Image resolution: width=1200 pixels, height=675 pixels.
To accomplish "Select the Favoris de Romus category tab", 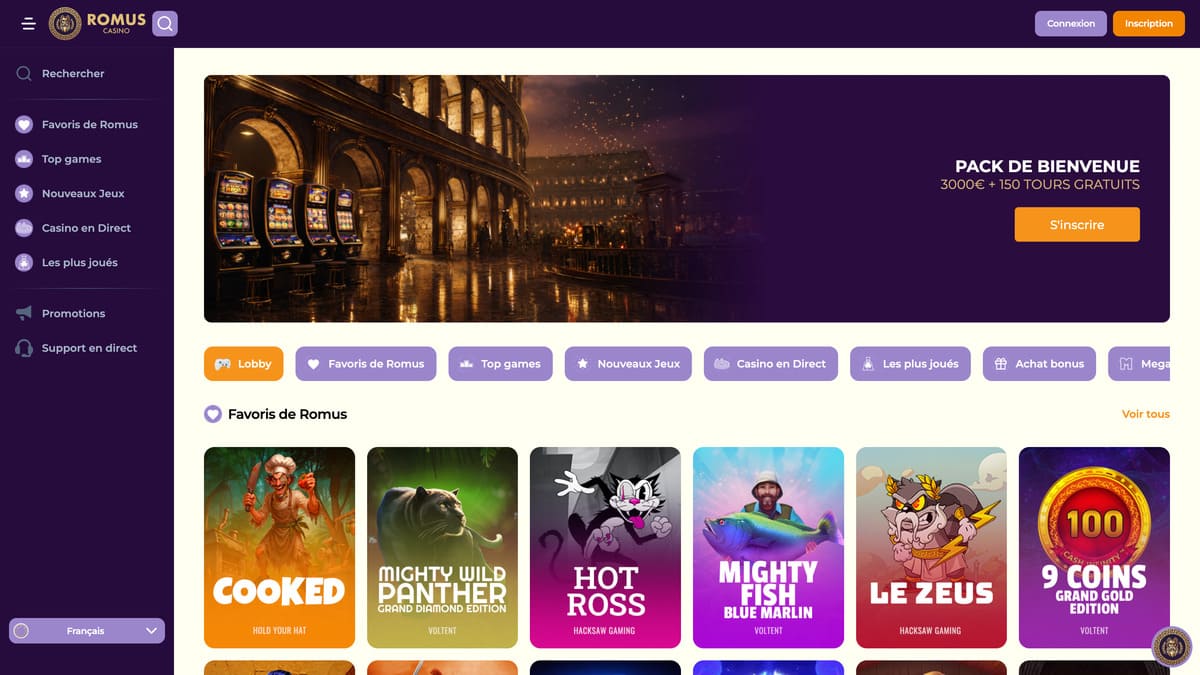I will point(366,364).
